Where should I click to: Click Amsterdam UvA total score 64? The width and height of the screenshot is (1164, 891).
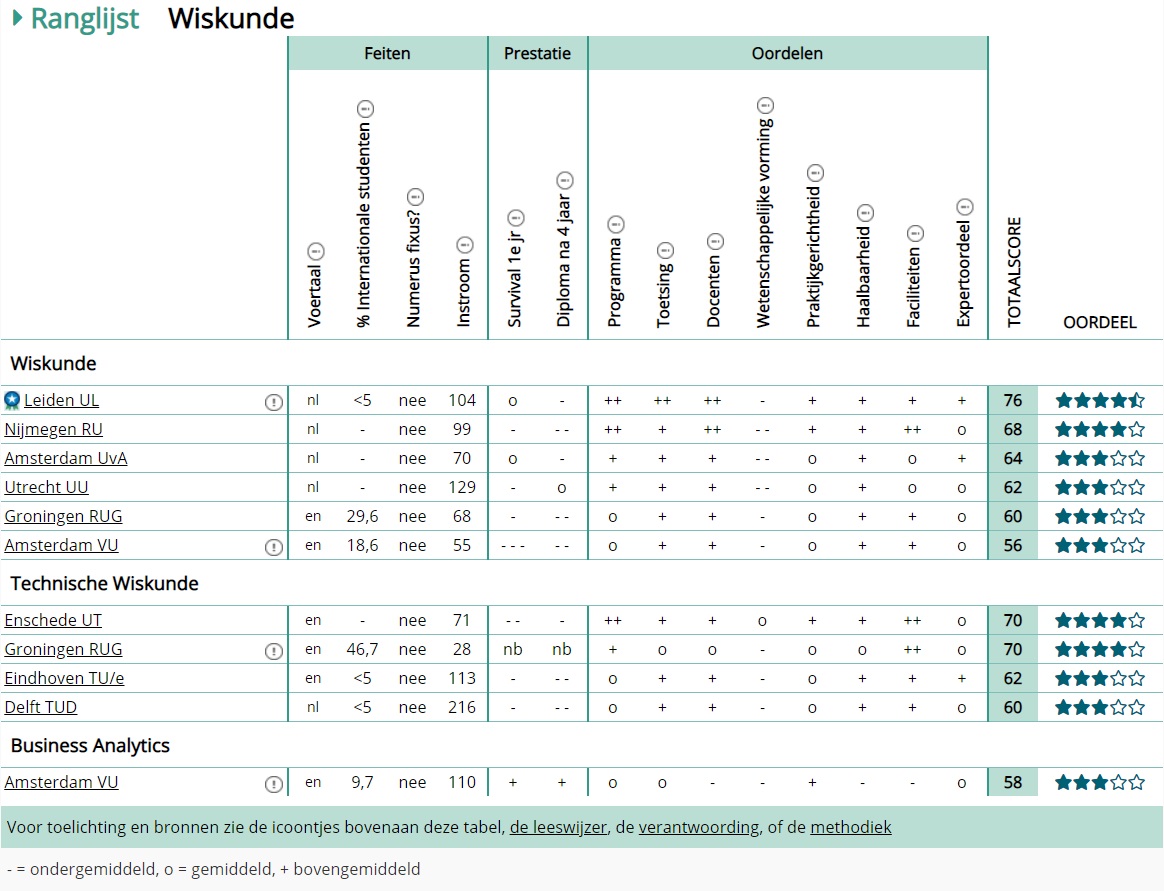tap(1013, 459)
